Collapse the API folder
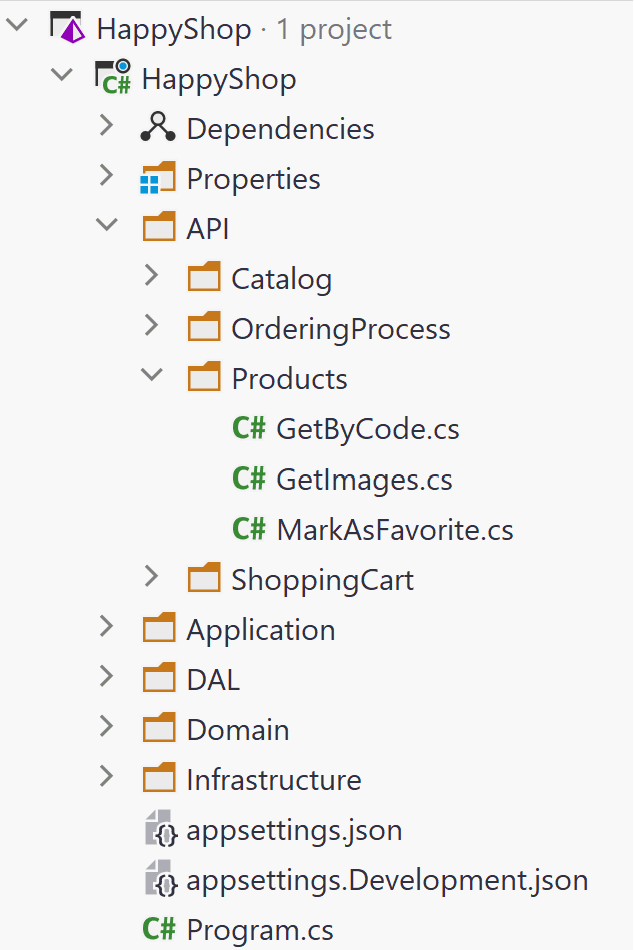This screenshot has height=950, width=634. (107, 225)
